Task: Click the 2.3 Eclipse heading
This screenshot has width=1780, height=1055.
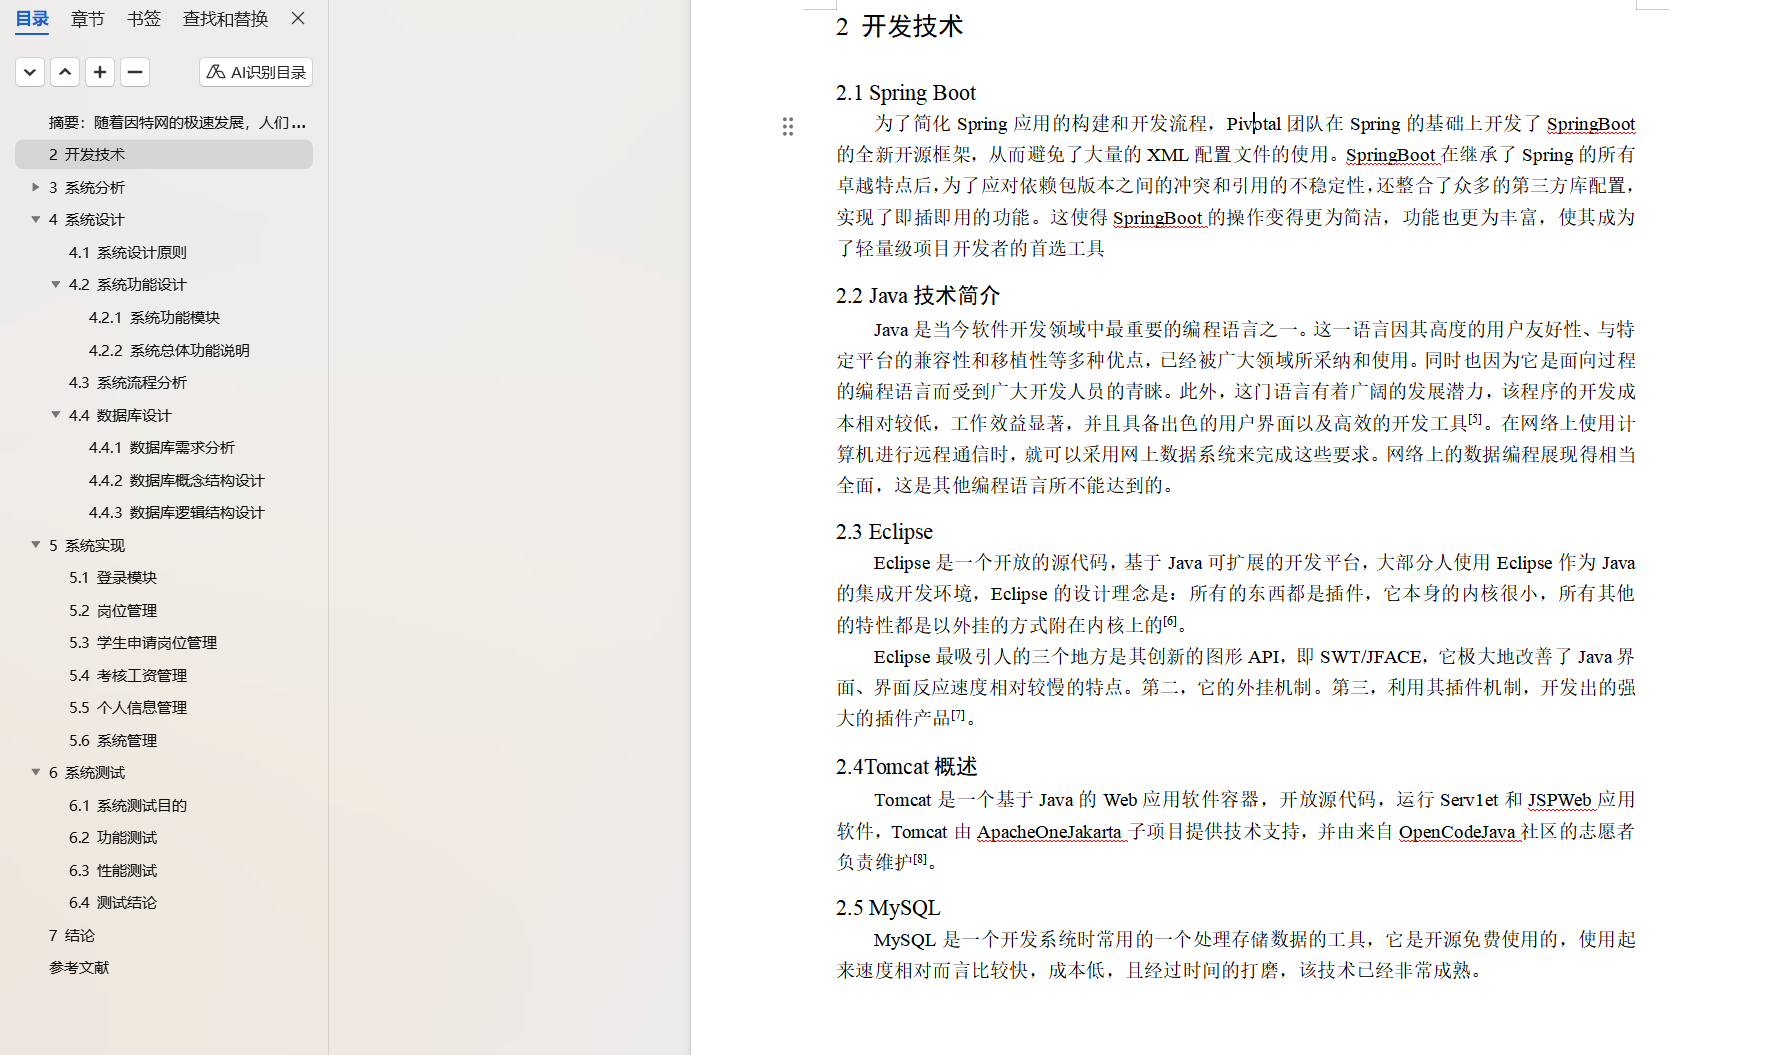Action: [x=884, y=532]
